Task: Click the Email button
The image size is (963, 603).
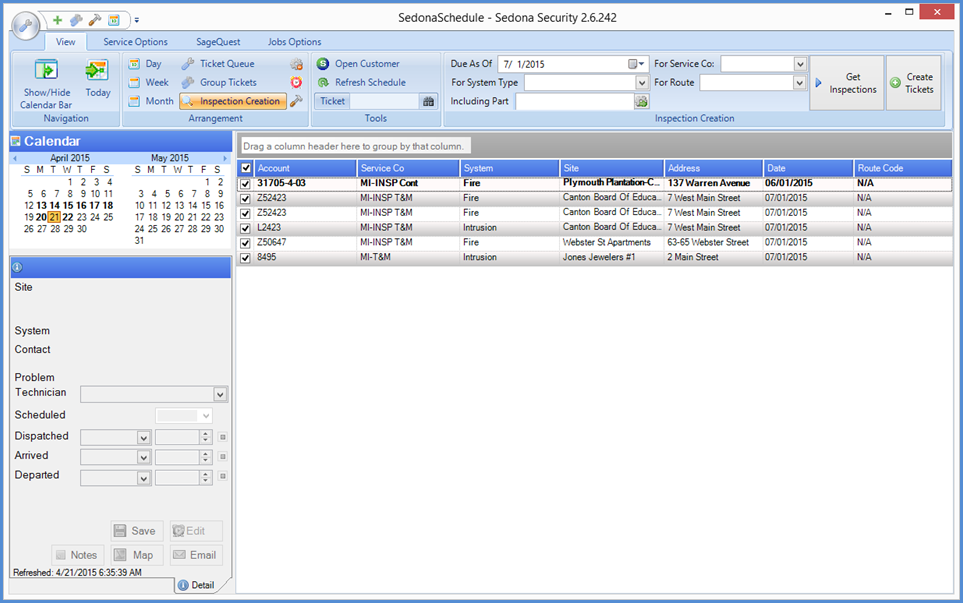Action: point(196,555)
